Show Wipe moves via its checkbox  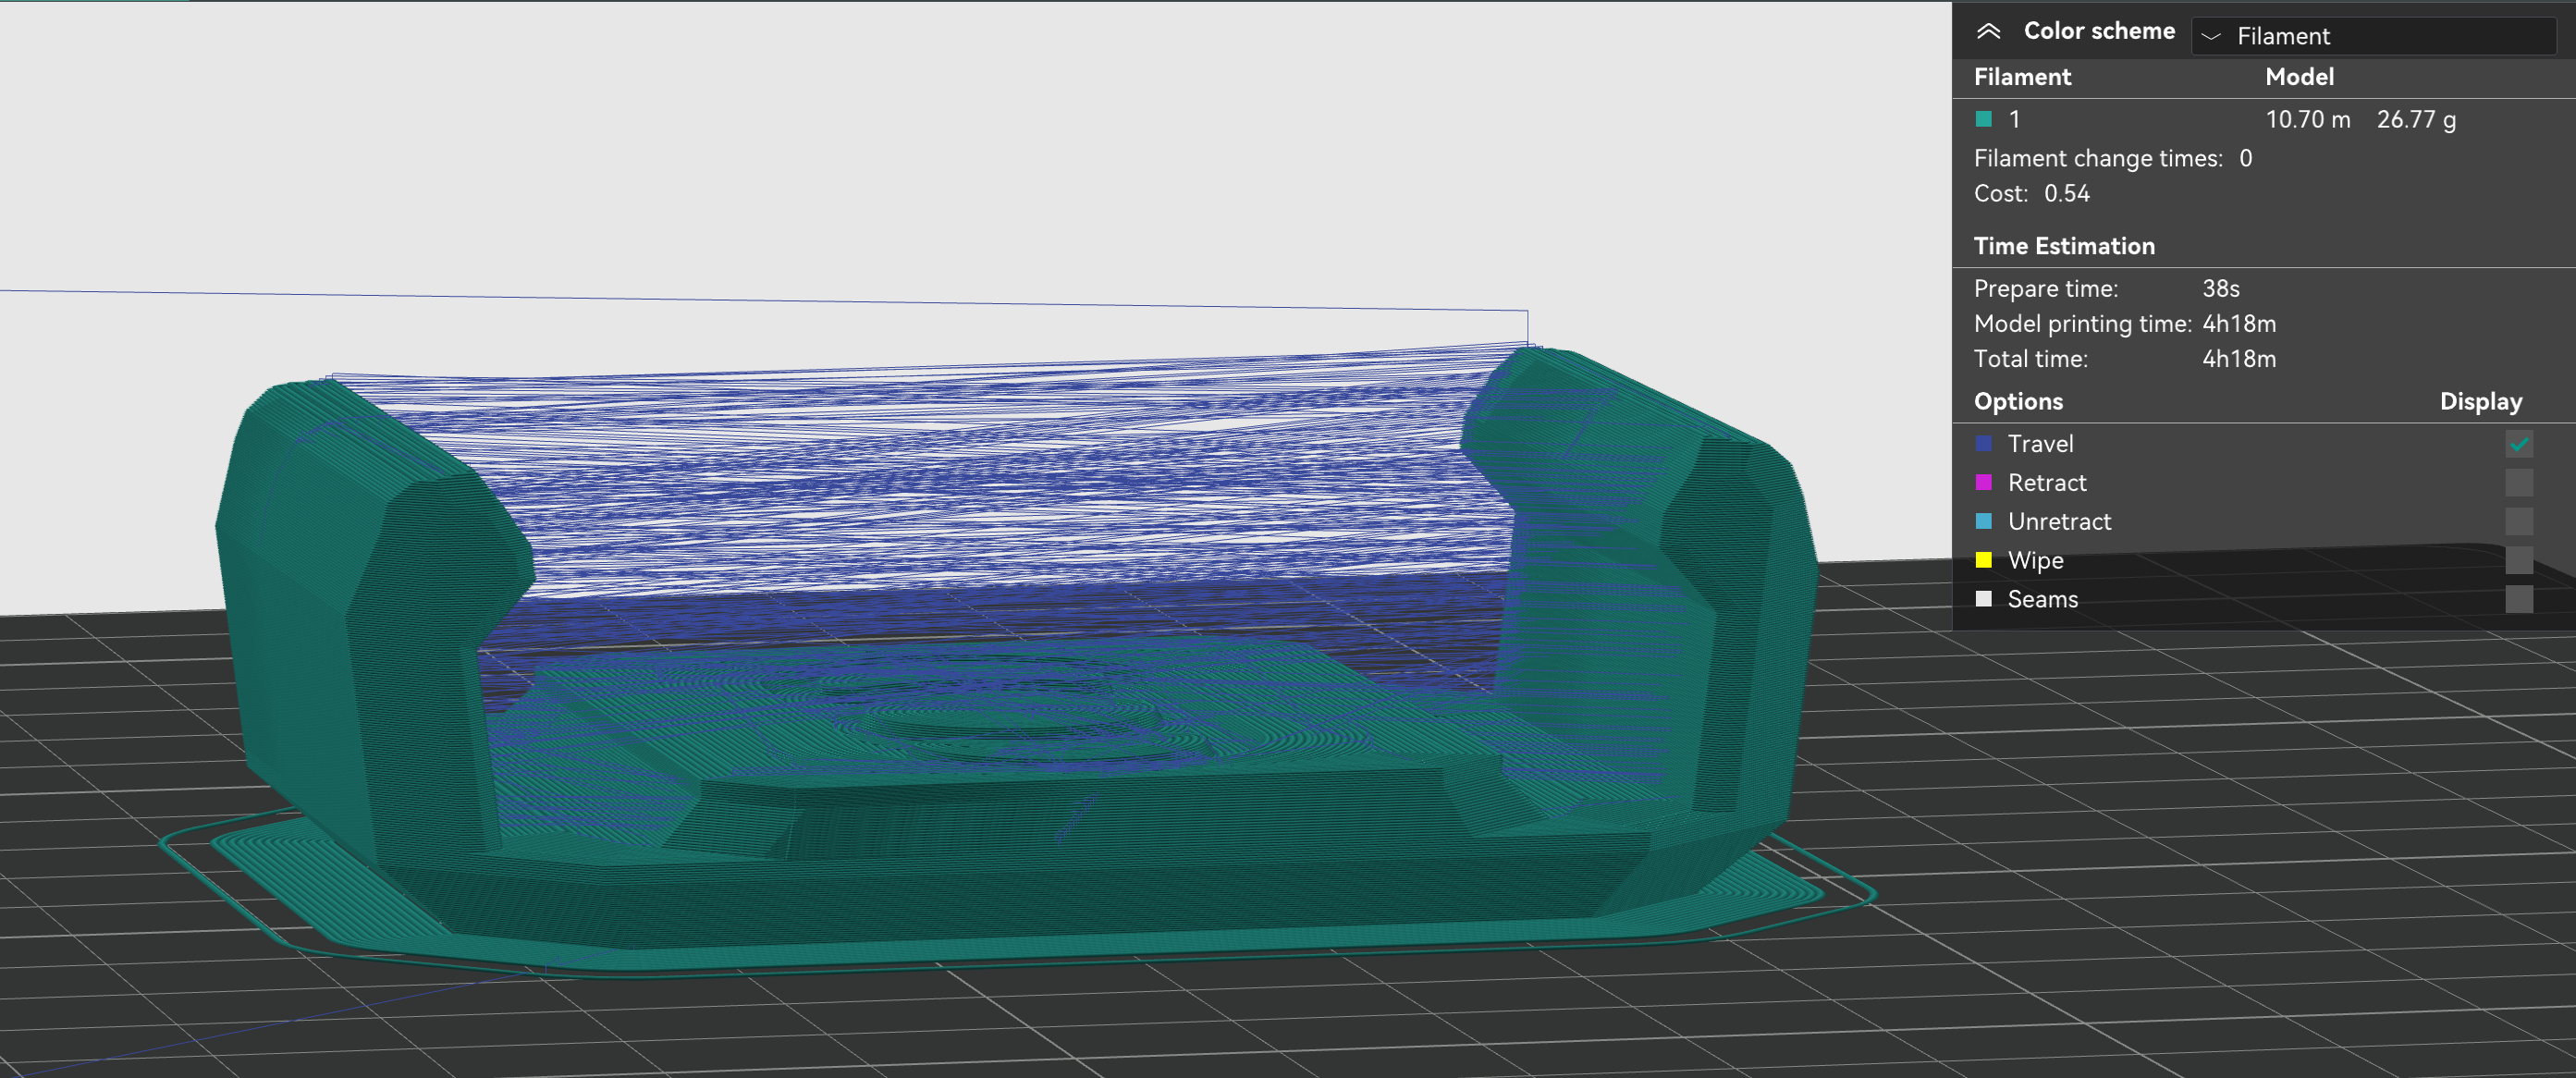pos(2518,560)
